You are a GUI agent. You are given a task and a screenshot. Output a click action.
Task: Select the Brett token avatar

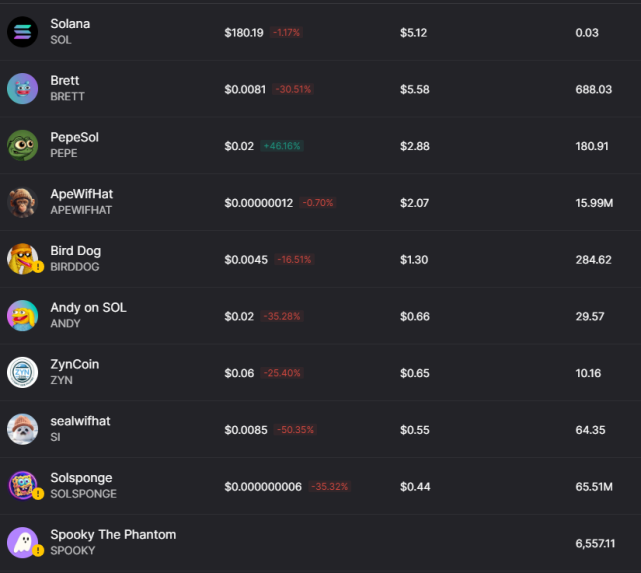pos(22,89)
